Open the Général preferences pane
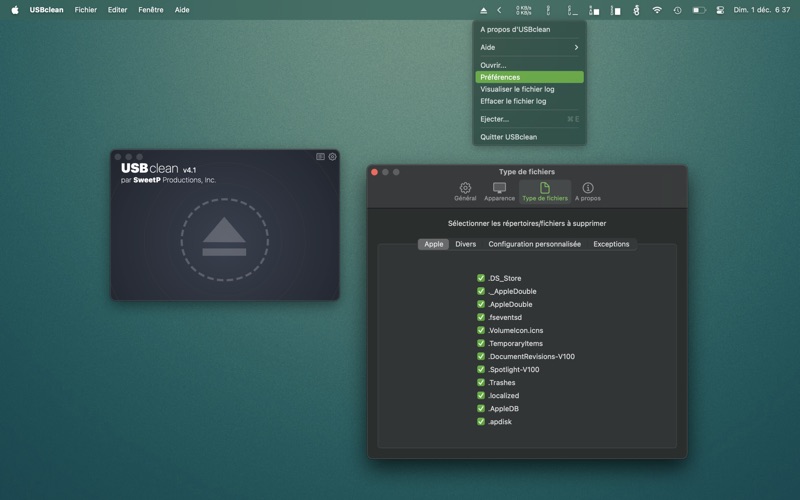800x500 pixels. (465, 192)
